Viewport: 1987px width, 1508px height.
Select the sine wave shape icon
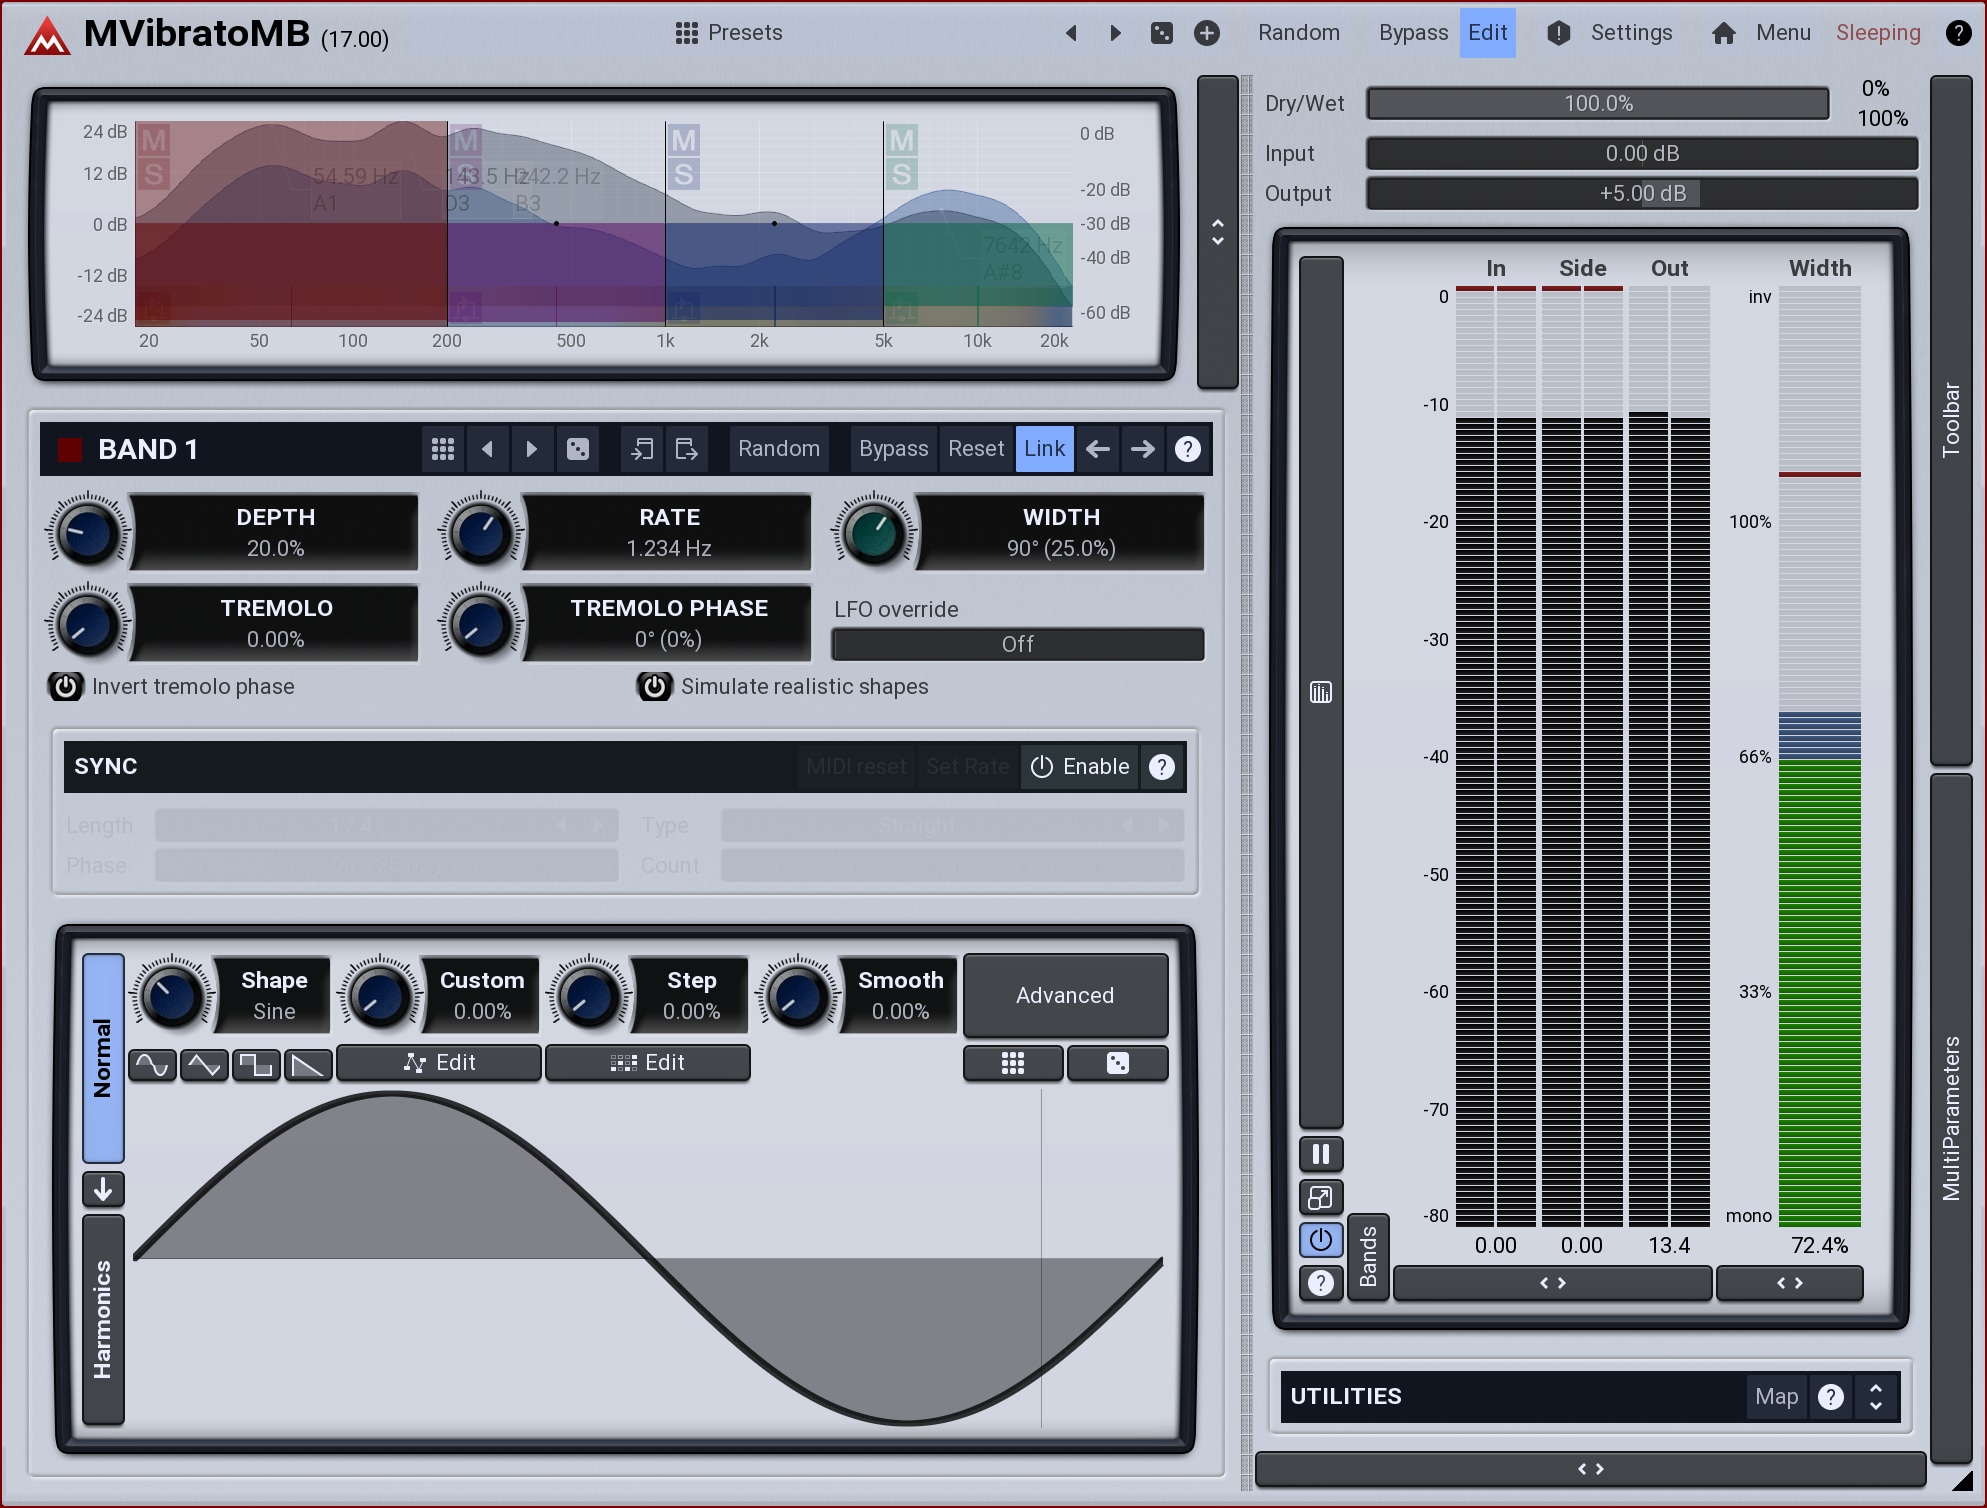tap(152, 1065)
